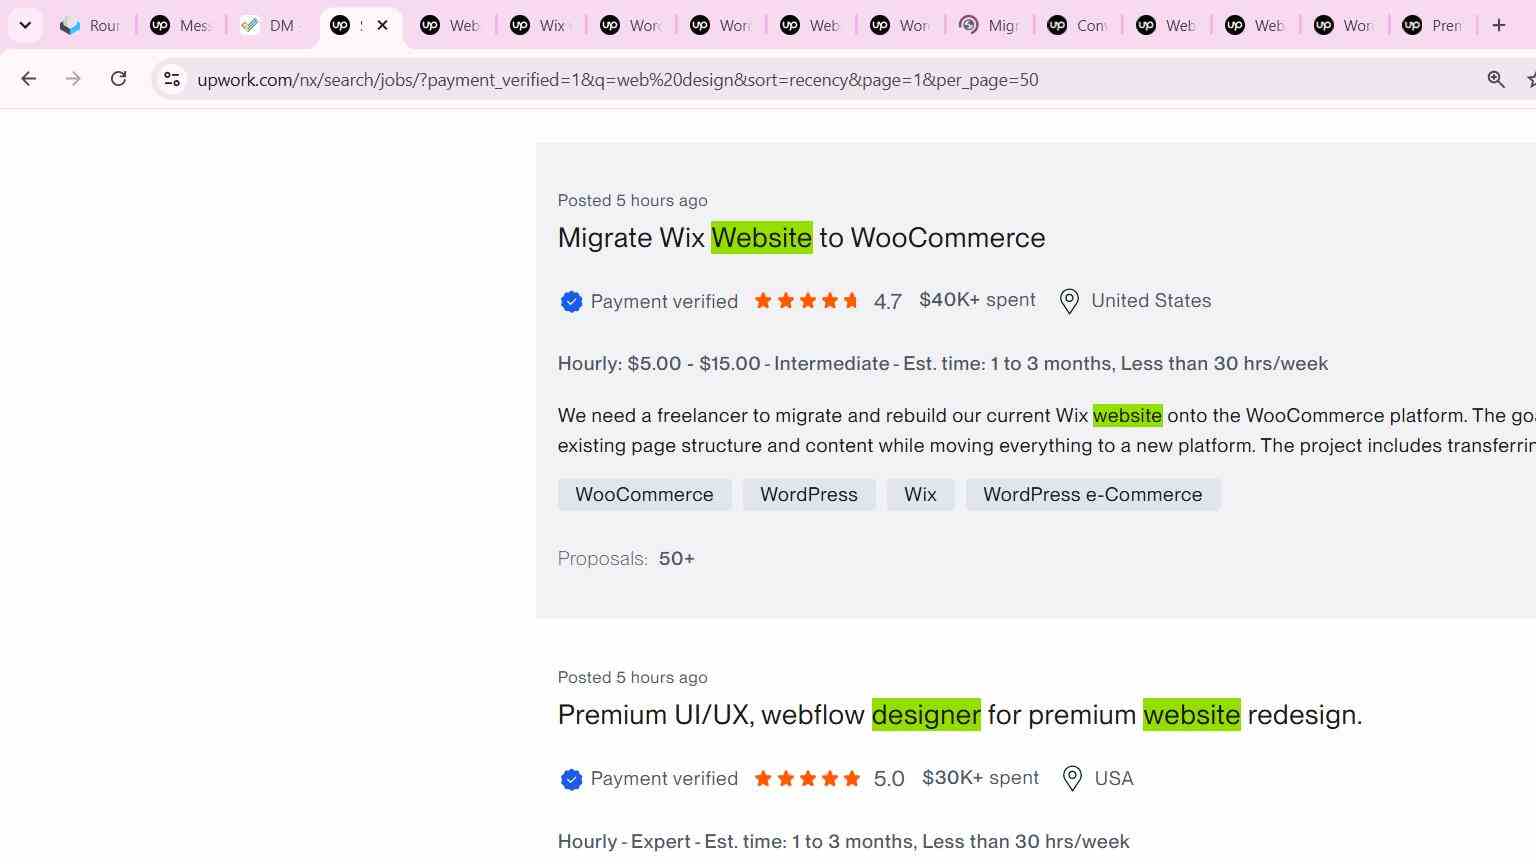1536x864 pixels.
Task: Close the active Upwork search tab
Action: (382, 25)
